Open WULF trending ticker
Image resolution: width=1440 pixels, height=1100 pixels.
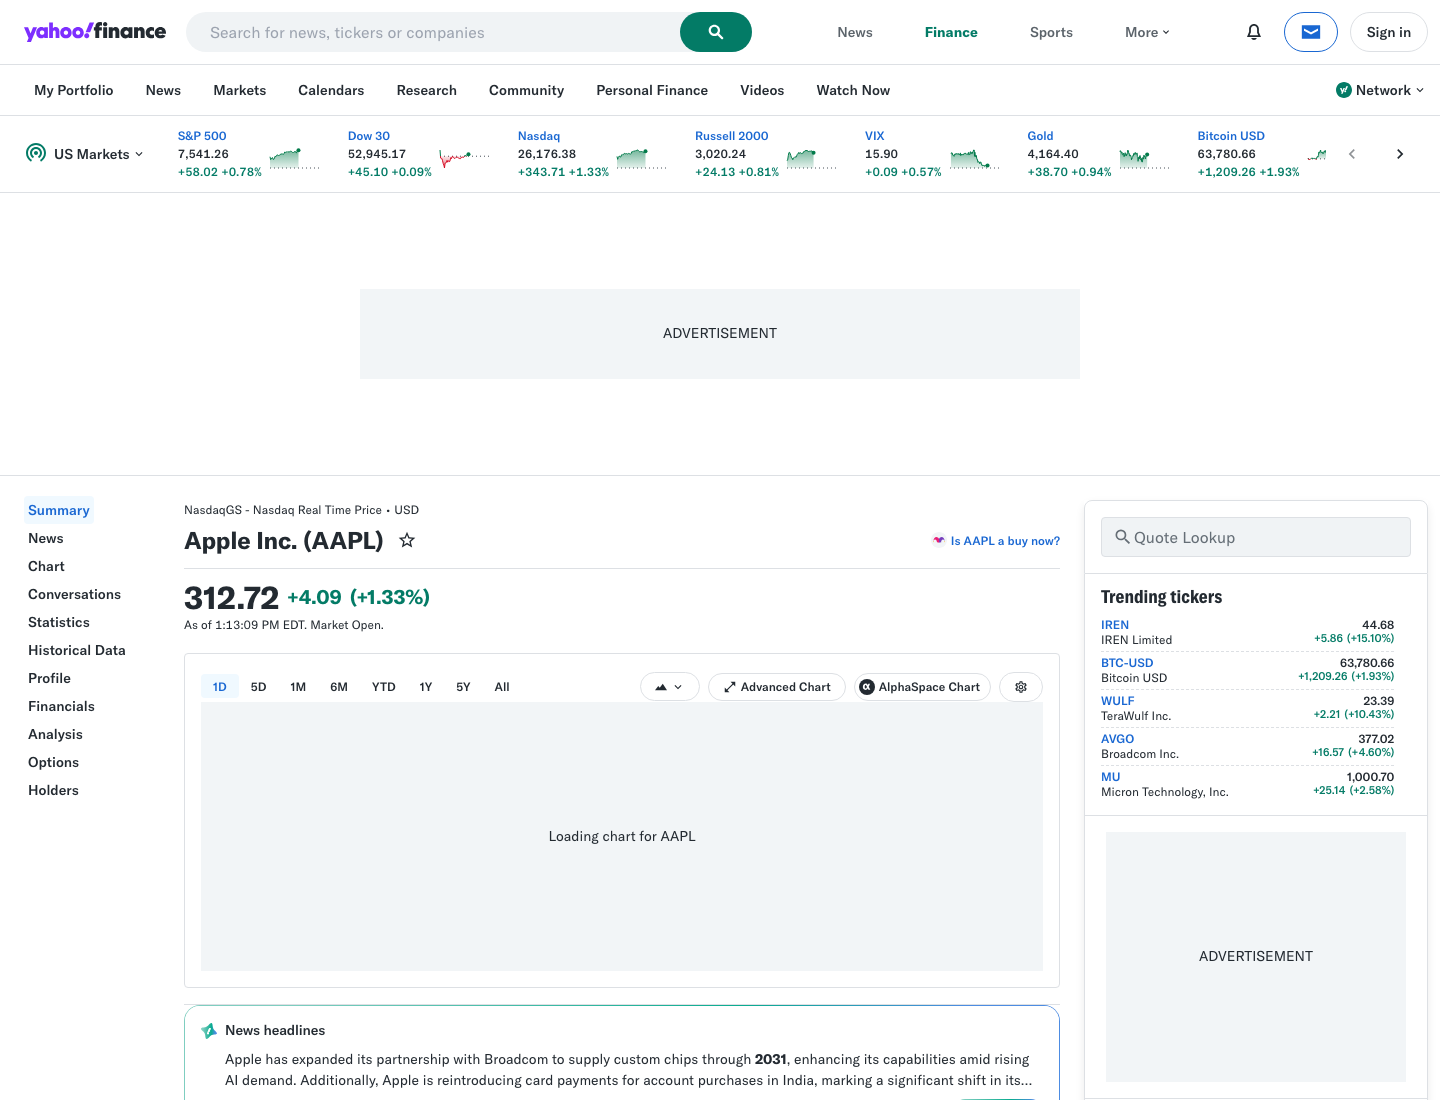pyautogui.click(x=1118, y=701)
